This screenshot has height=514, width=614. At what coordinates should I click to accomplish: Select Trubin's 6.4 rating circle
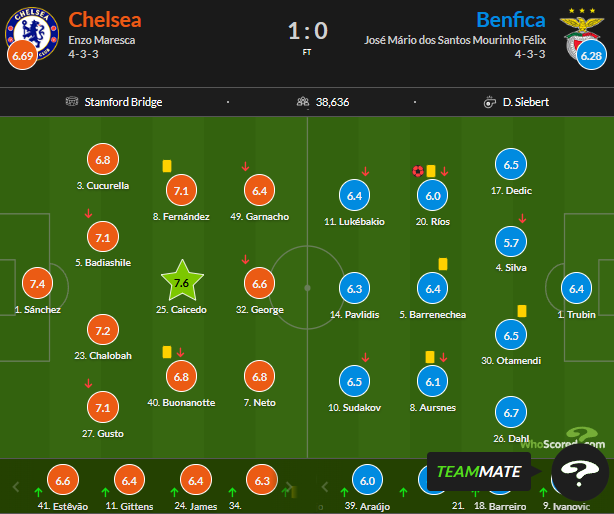coord(576,289)
